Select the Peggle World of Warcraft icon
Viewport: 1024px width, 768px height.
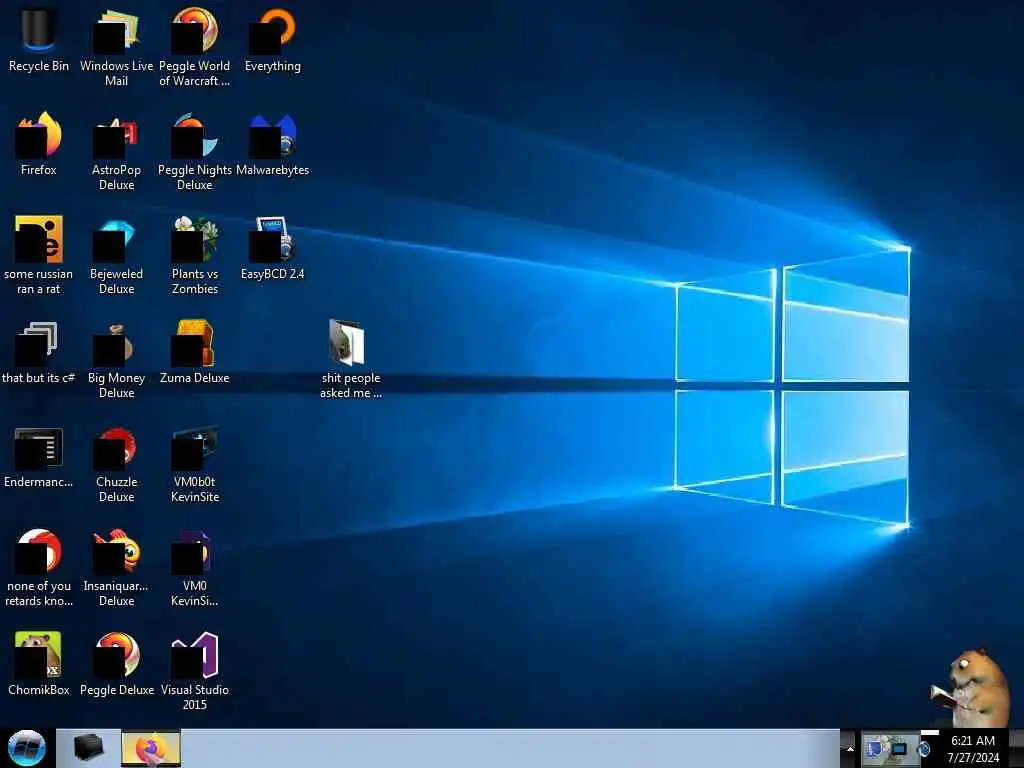point(195,46)
